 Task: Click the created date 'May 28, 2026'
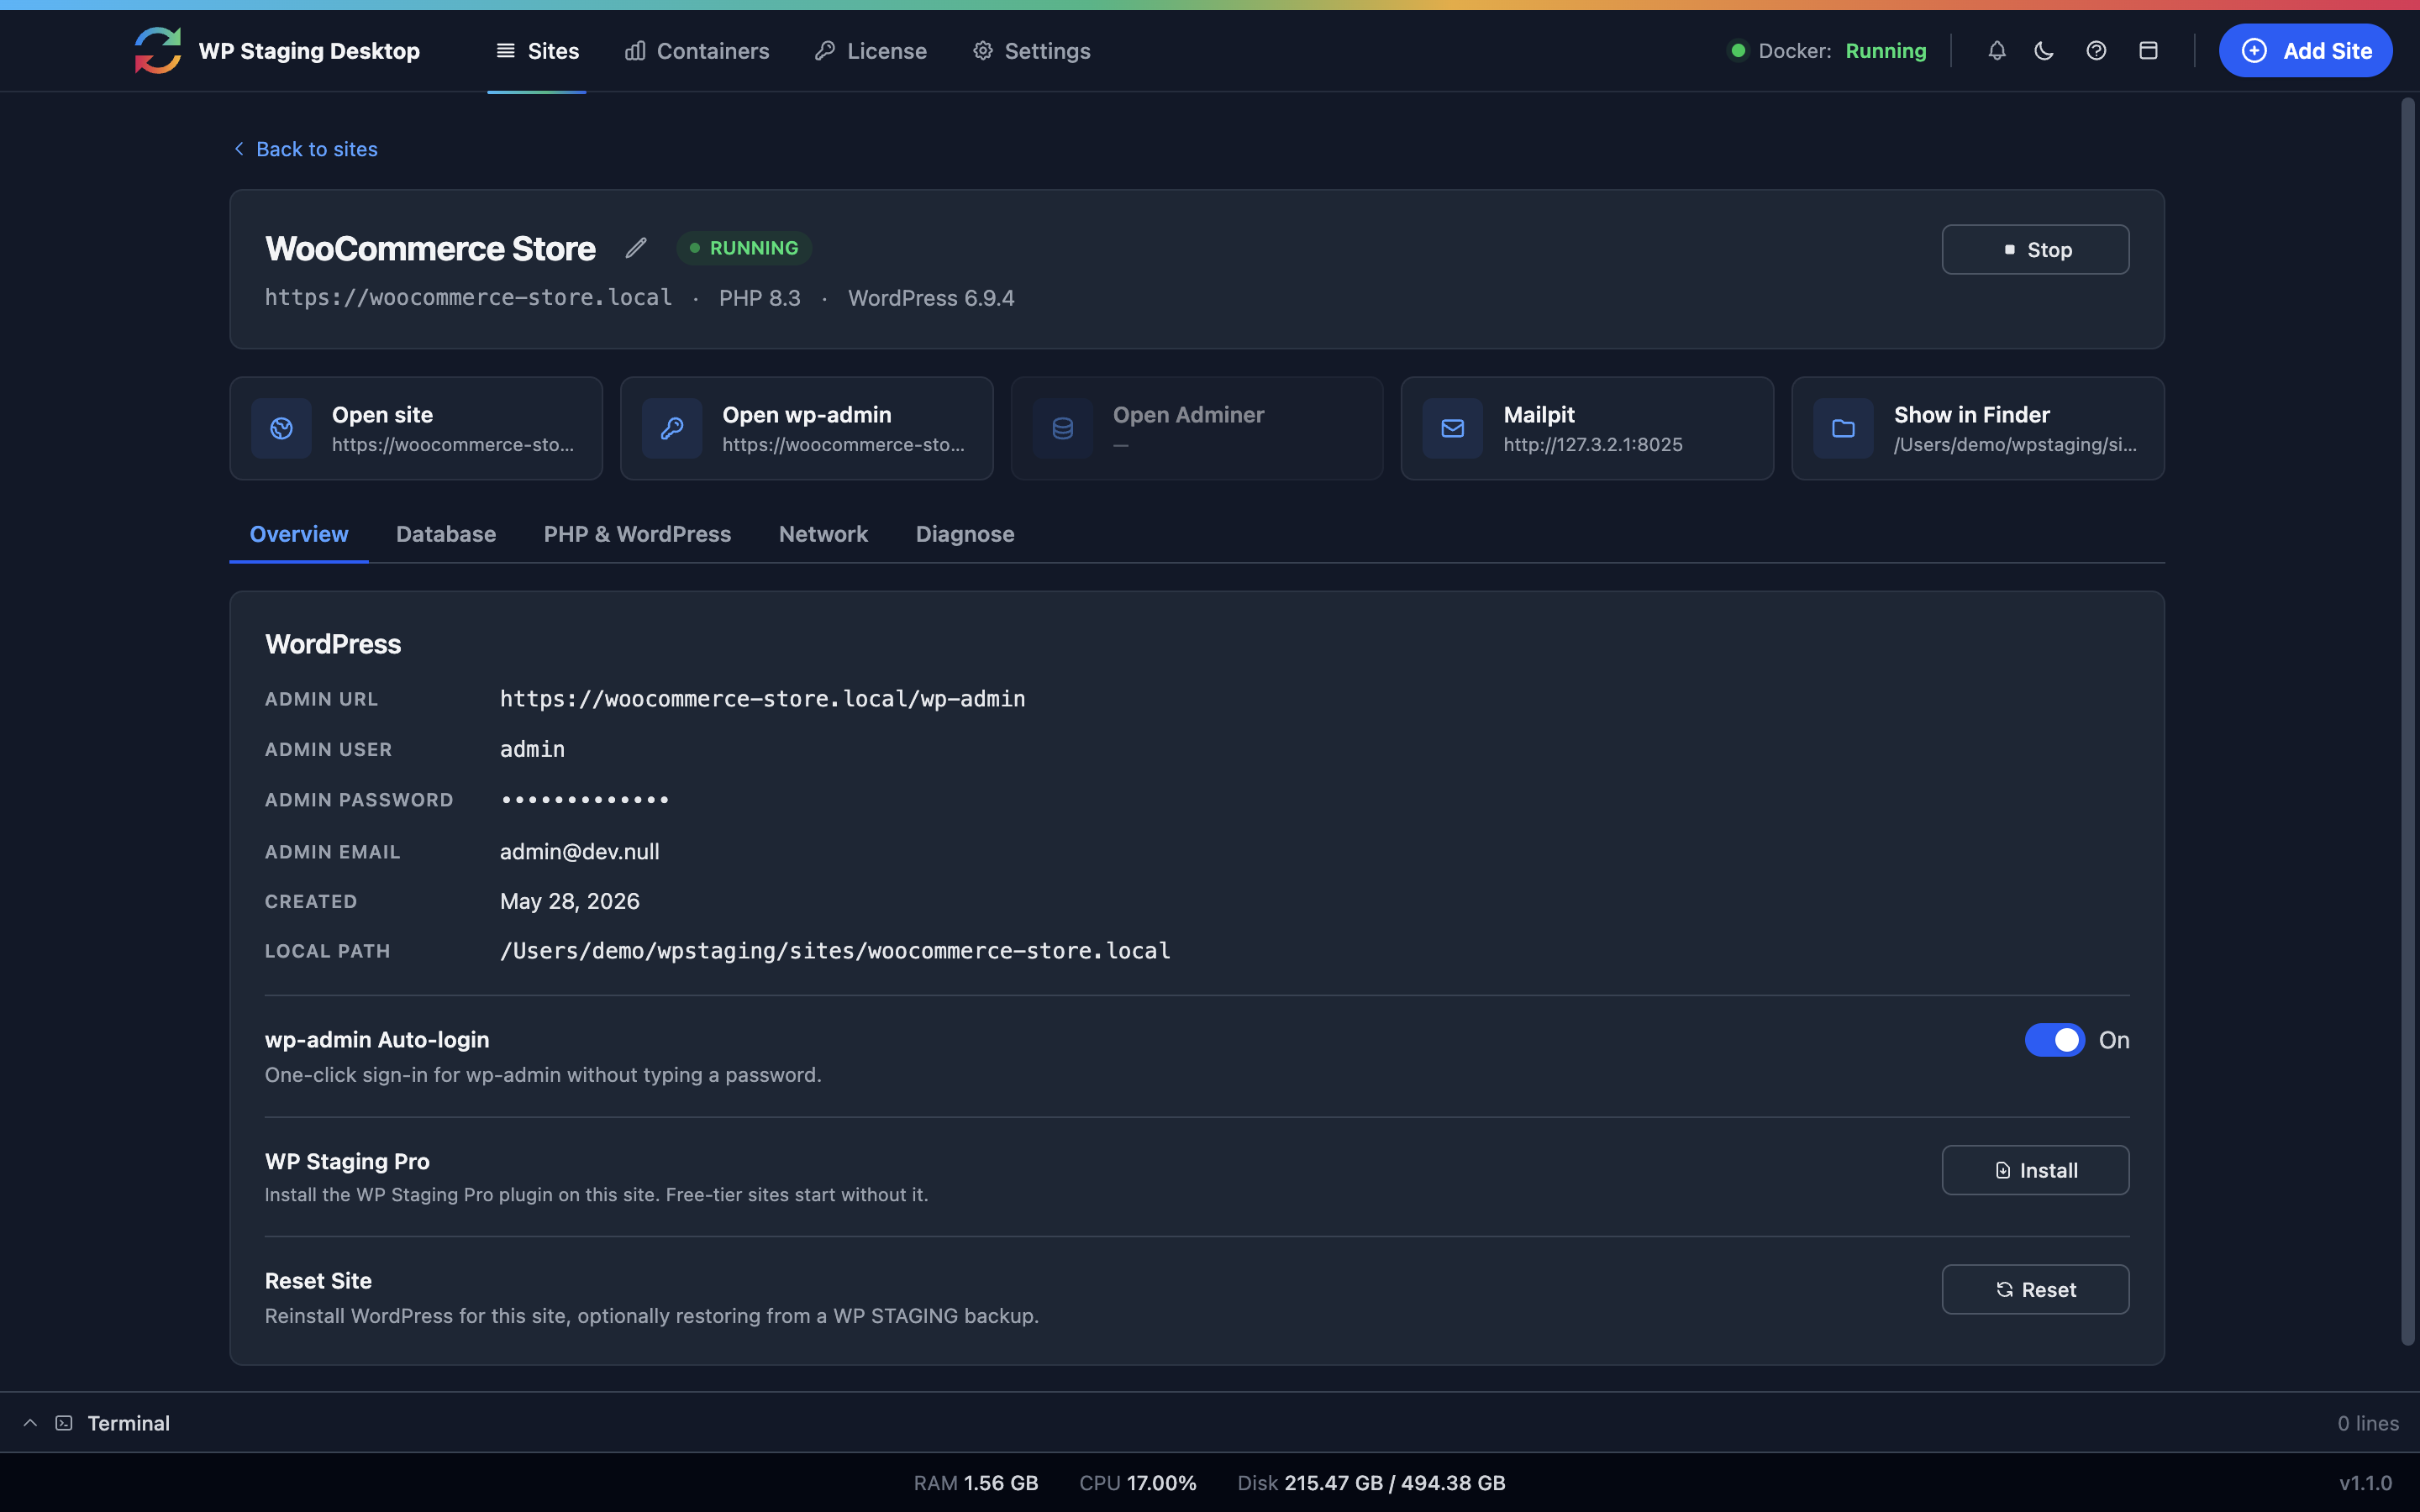click(569, 901)
